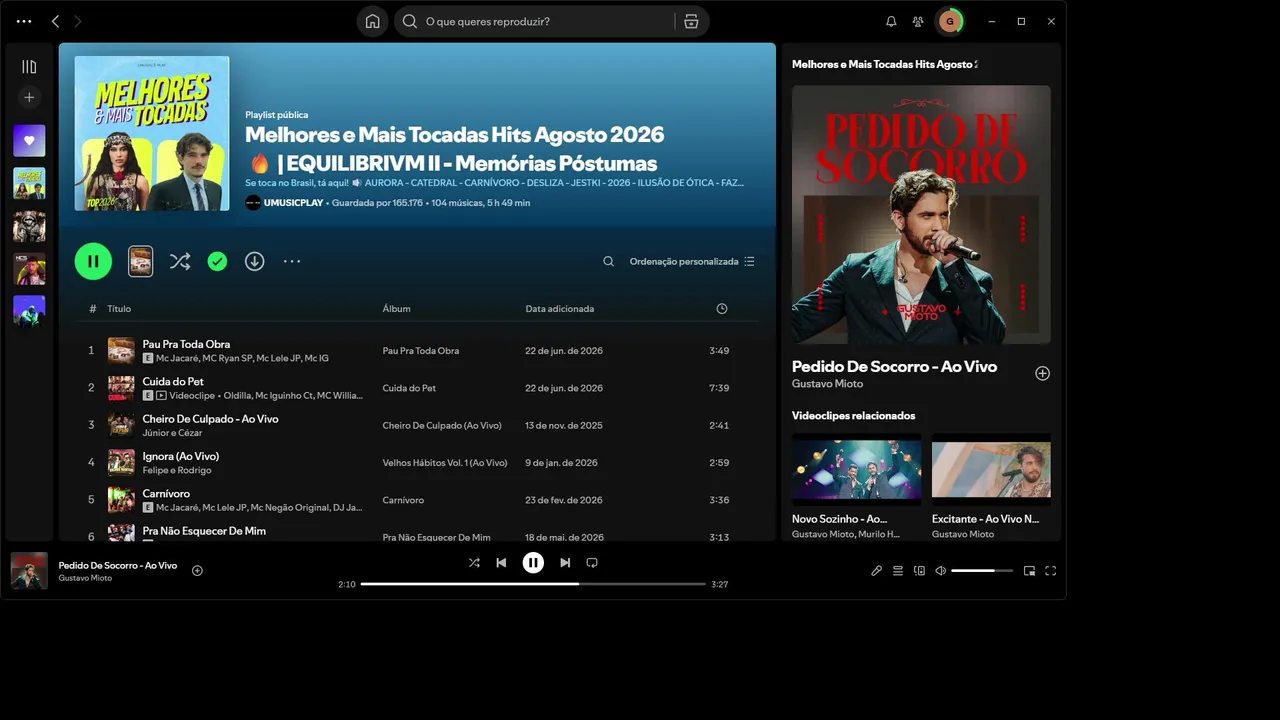Sort by the Título column header
The width and height of the screenshot is (1280, 720).
[x=119, y=309]
